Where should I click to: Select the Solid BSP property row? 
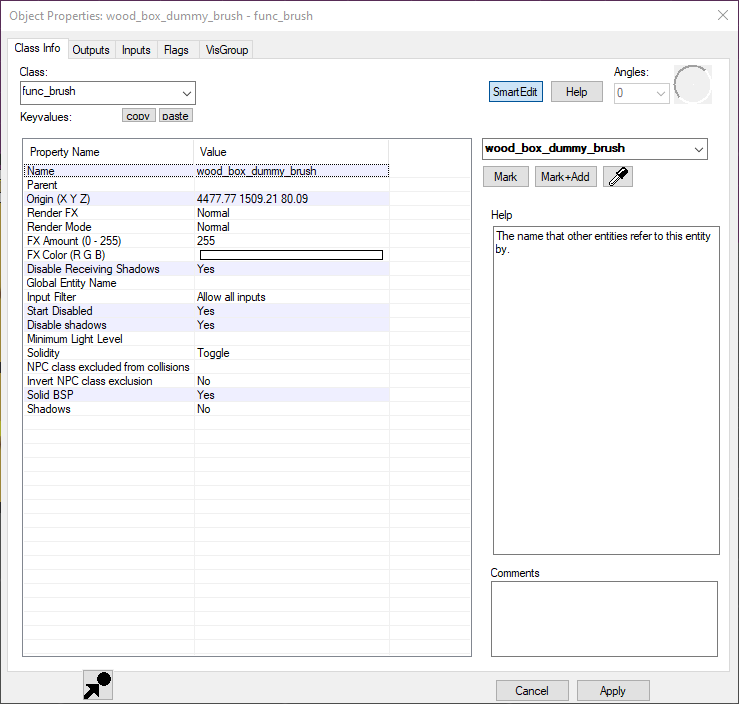[x=206, y=395]
